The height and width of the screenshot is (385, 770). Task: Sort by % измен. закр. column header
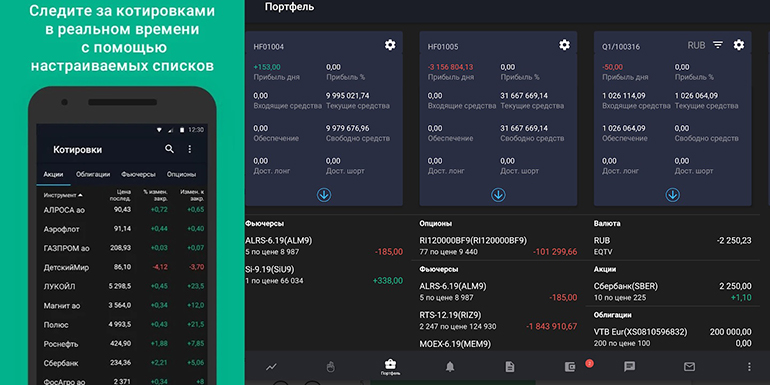156,195
